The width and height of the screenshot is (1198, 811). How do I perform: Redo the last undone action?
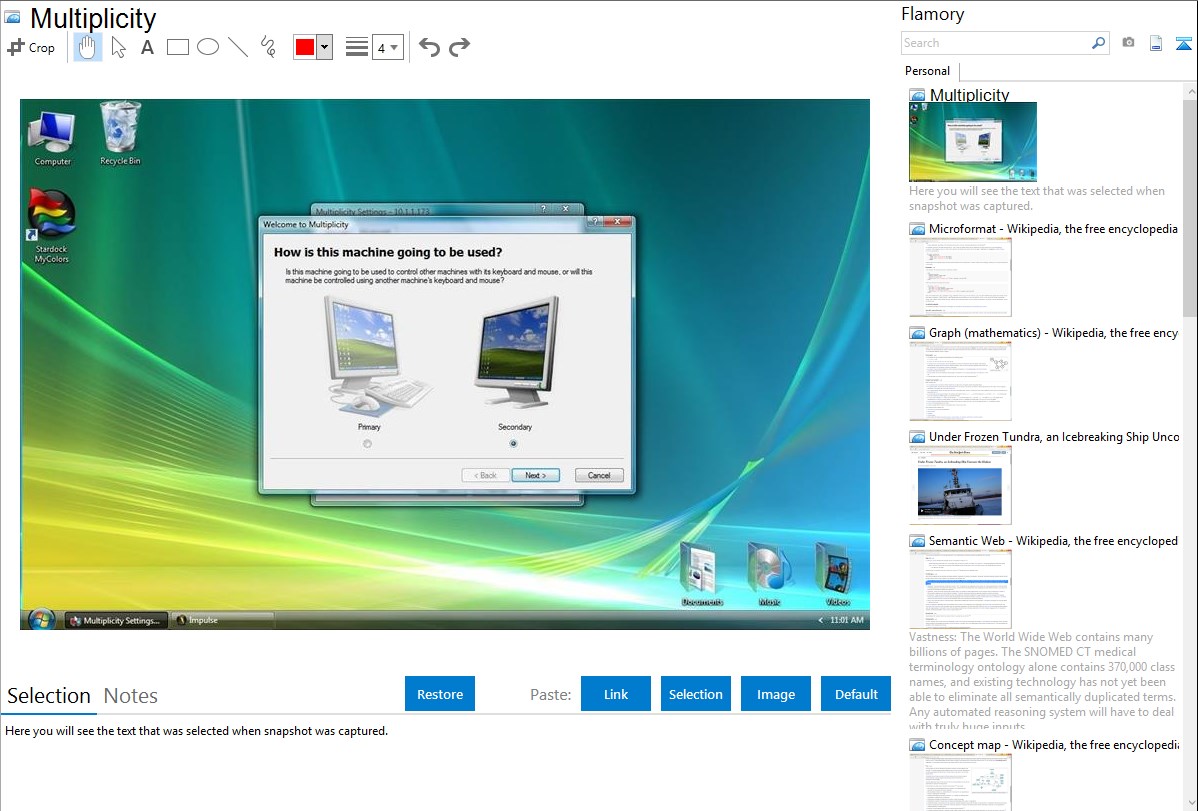[x=459, y=47]
